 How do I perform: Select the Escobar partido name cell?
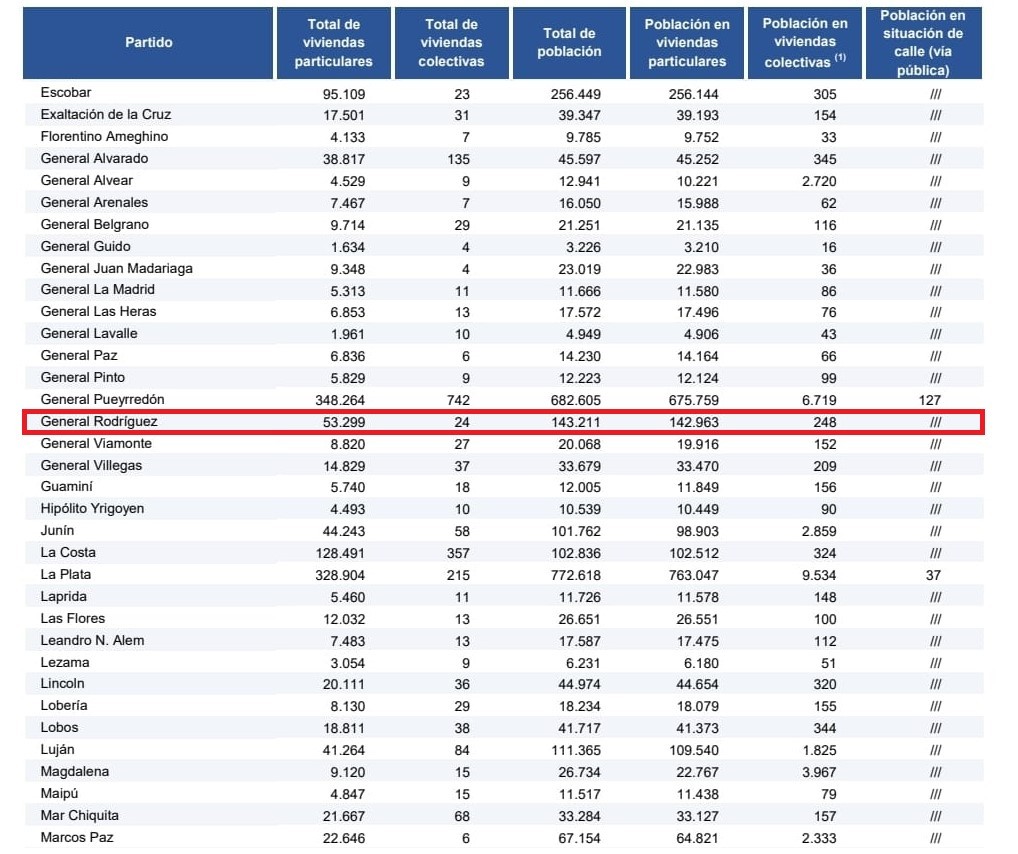point(66,93)
